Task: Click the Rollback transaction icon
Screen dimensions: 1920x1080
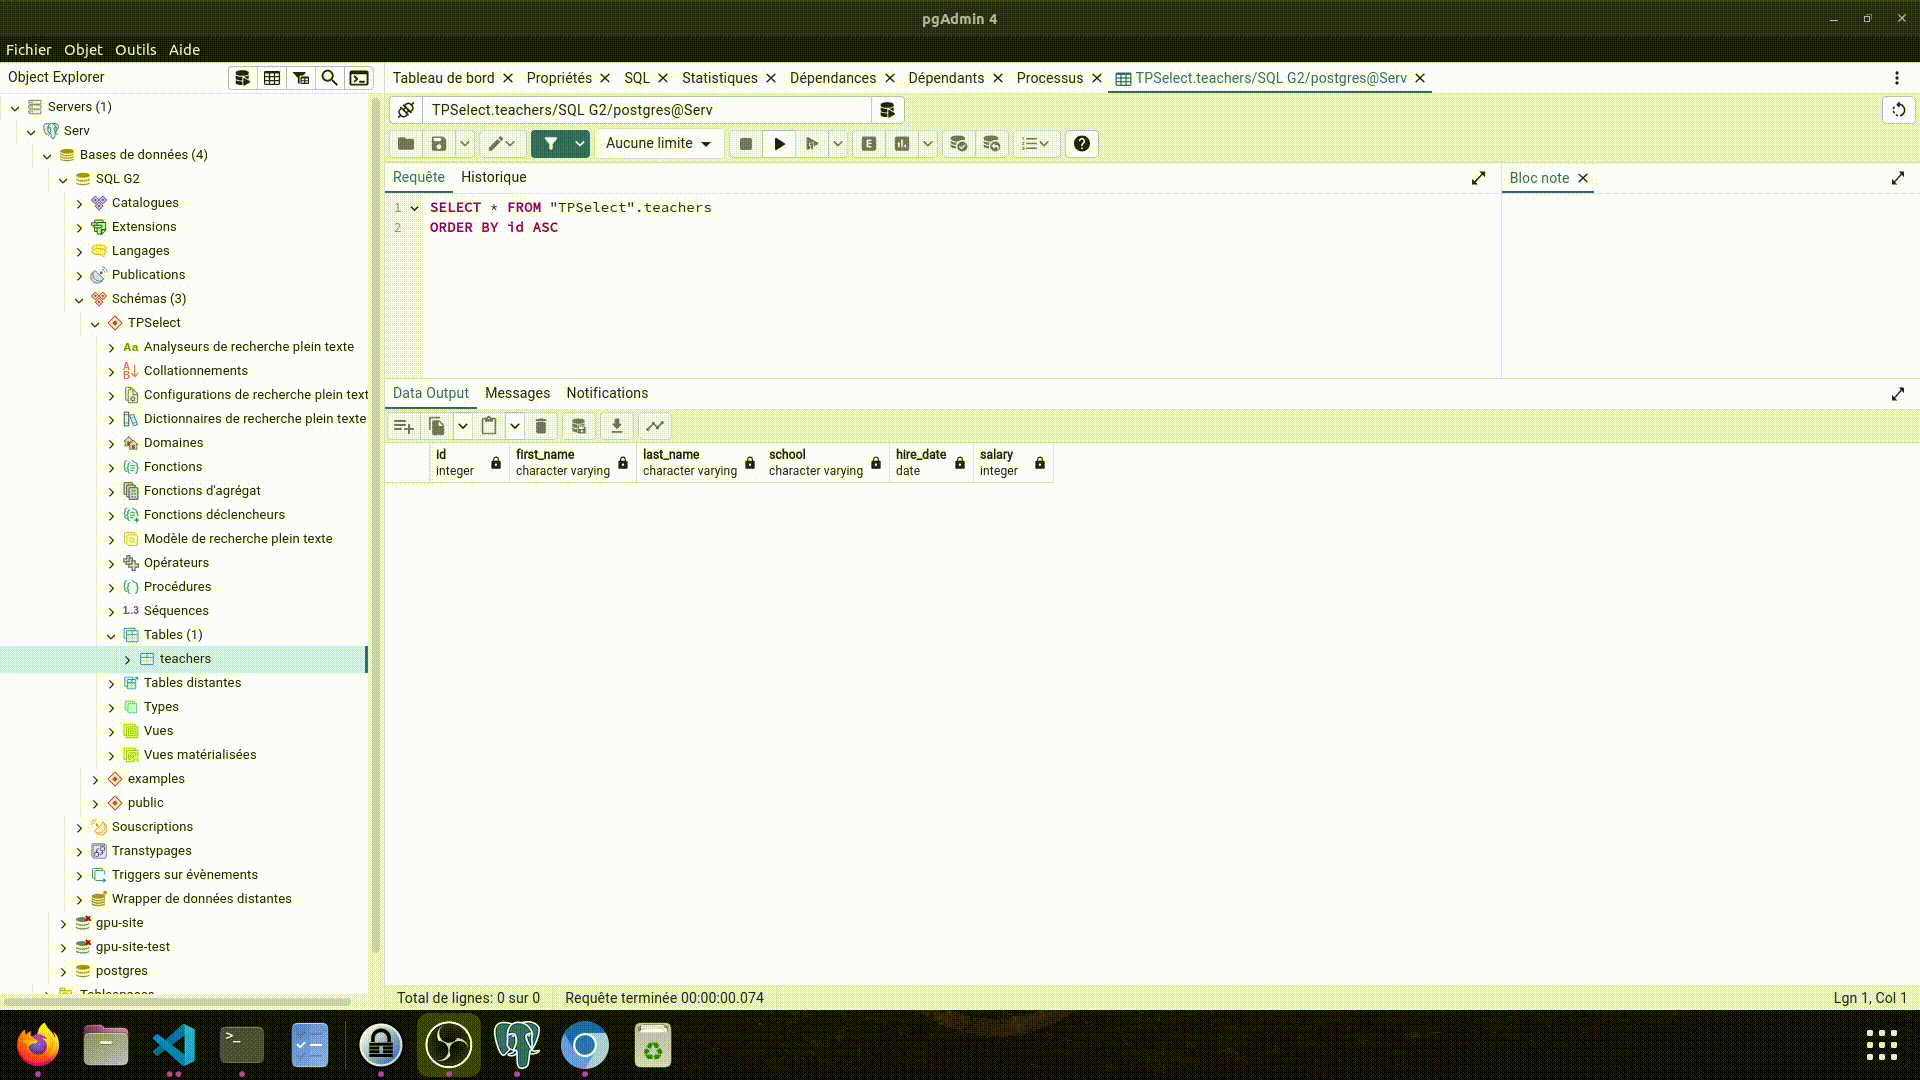Action: click(x=991, y=144)
